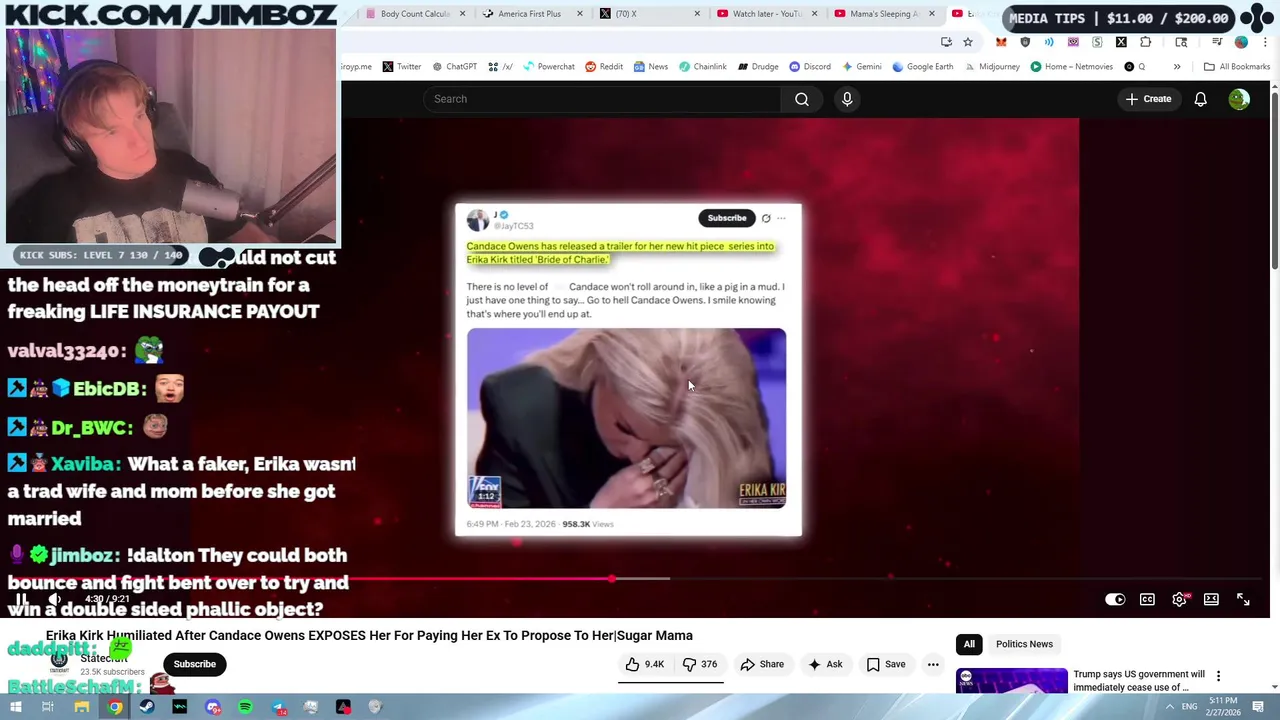1280x720 pixels.
Task: Open Chrome from the taskbar
Action: coord(115,707)
